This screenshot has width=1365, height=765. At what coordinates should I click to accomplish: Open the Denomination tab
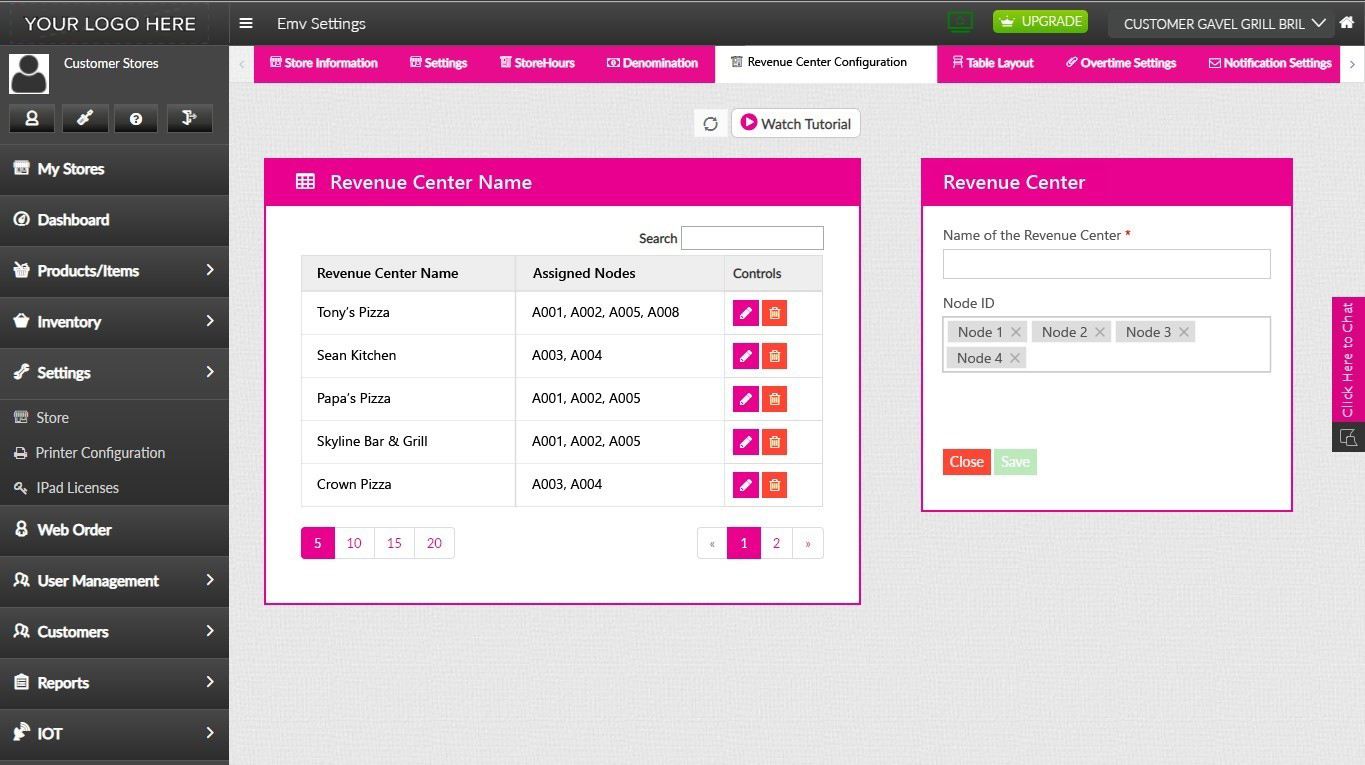pyautogui.click(x=652, y=63)
